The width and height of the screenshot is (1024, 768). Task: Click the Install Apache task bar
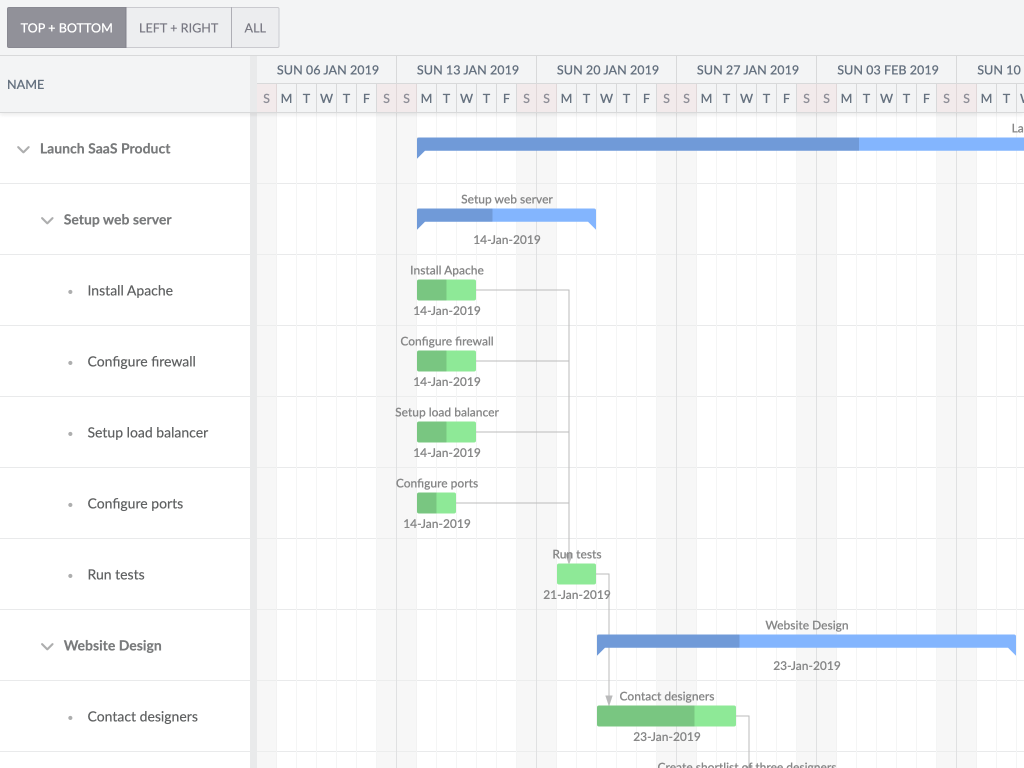click(x=447, y=290)
